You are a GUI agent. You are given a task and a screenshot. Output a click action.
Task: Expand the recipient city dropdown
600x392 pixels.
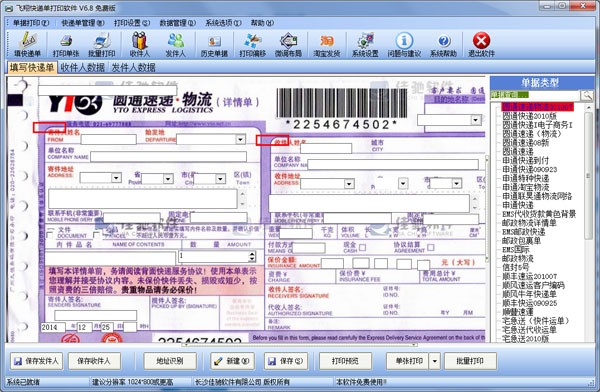pyautogui.click(x=456, y=183)
